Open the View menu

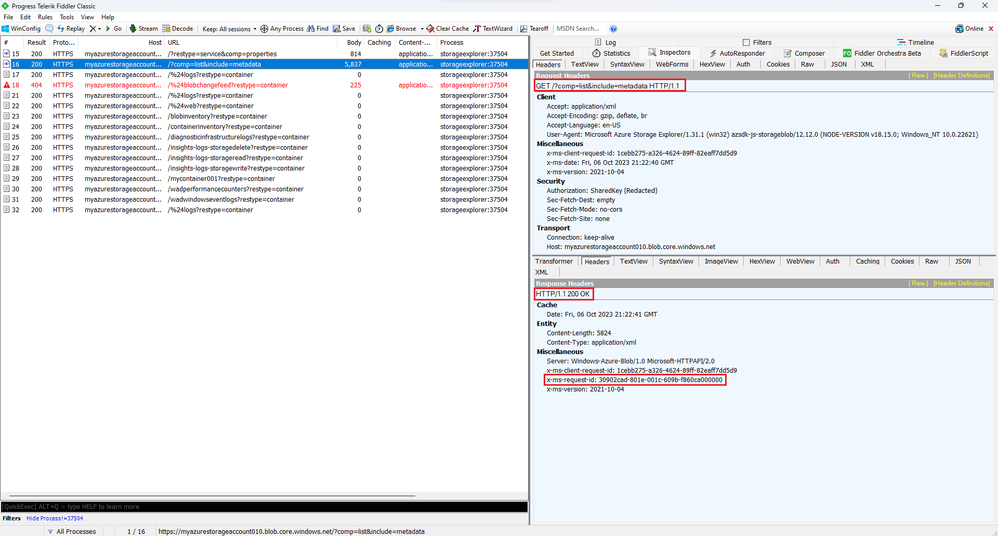87,17
